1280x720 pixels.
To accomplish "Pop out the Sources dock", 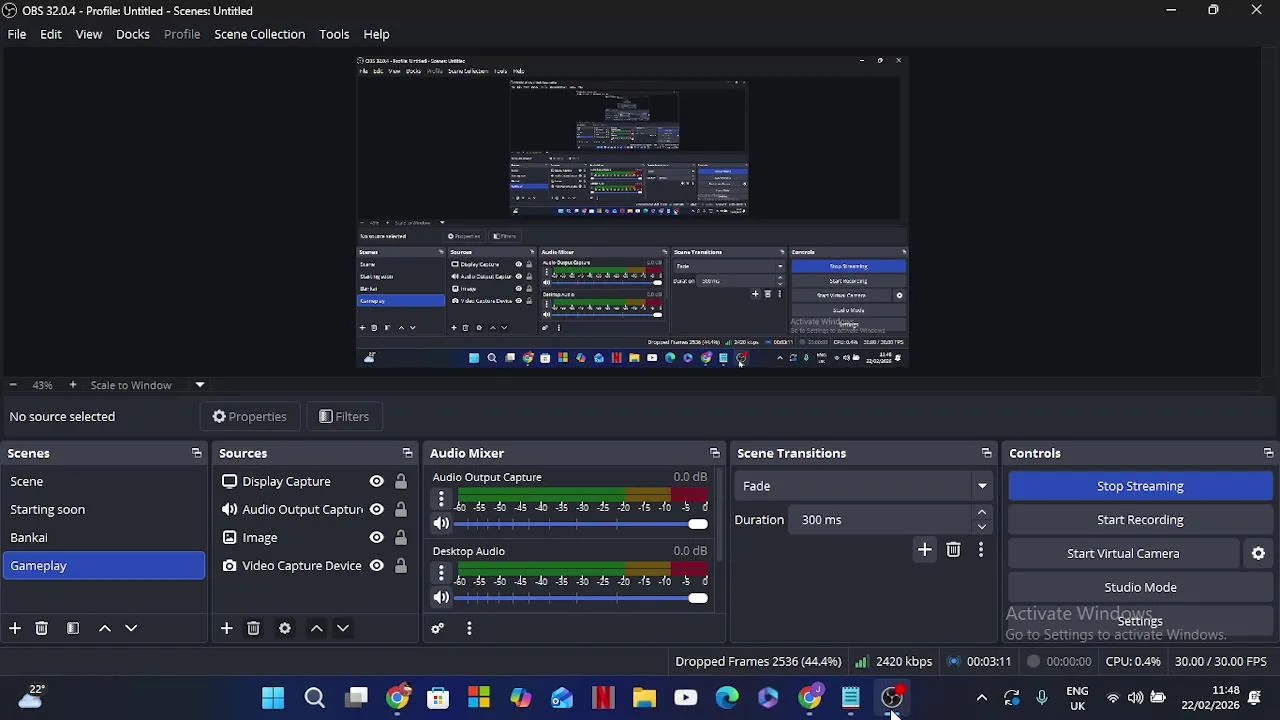I will [407, 453].
